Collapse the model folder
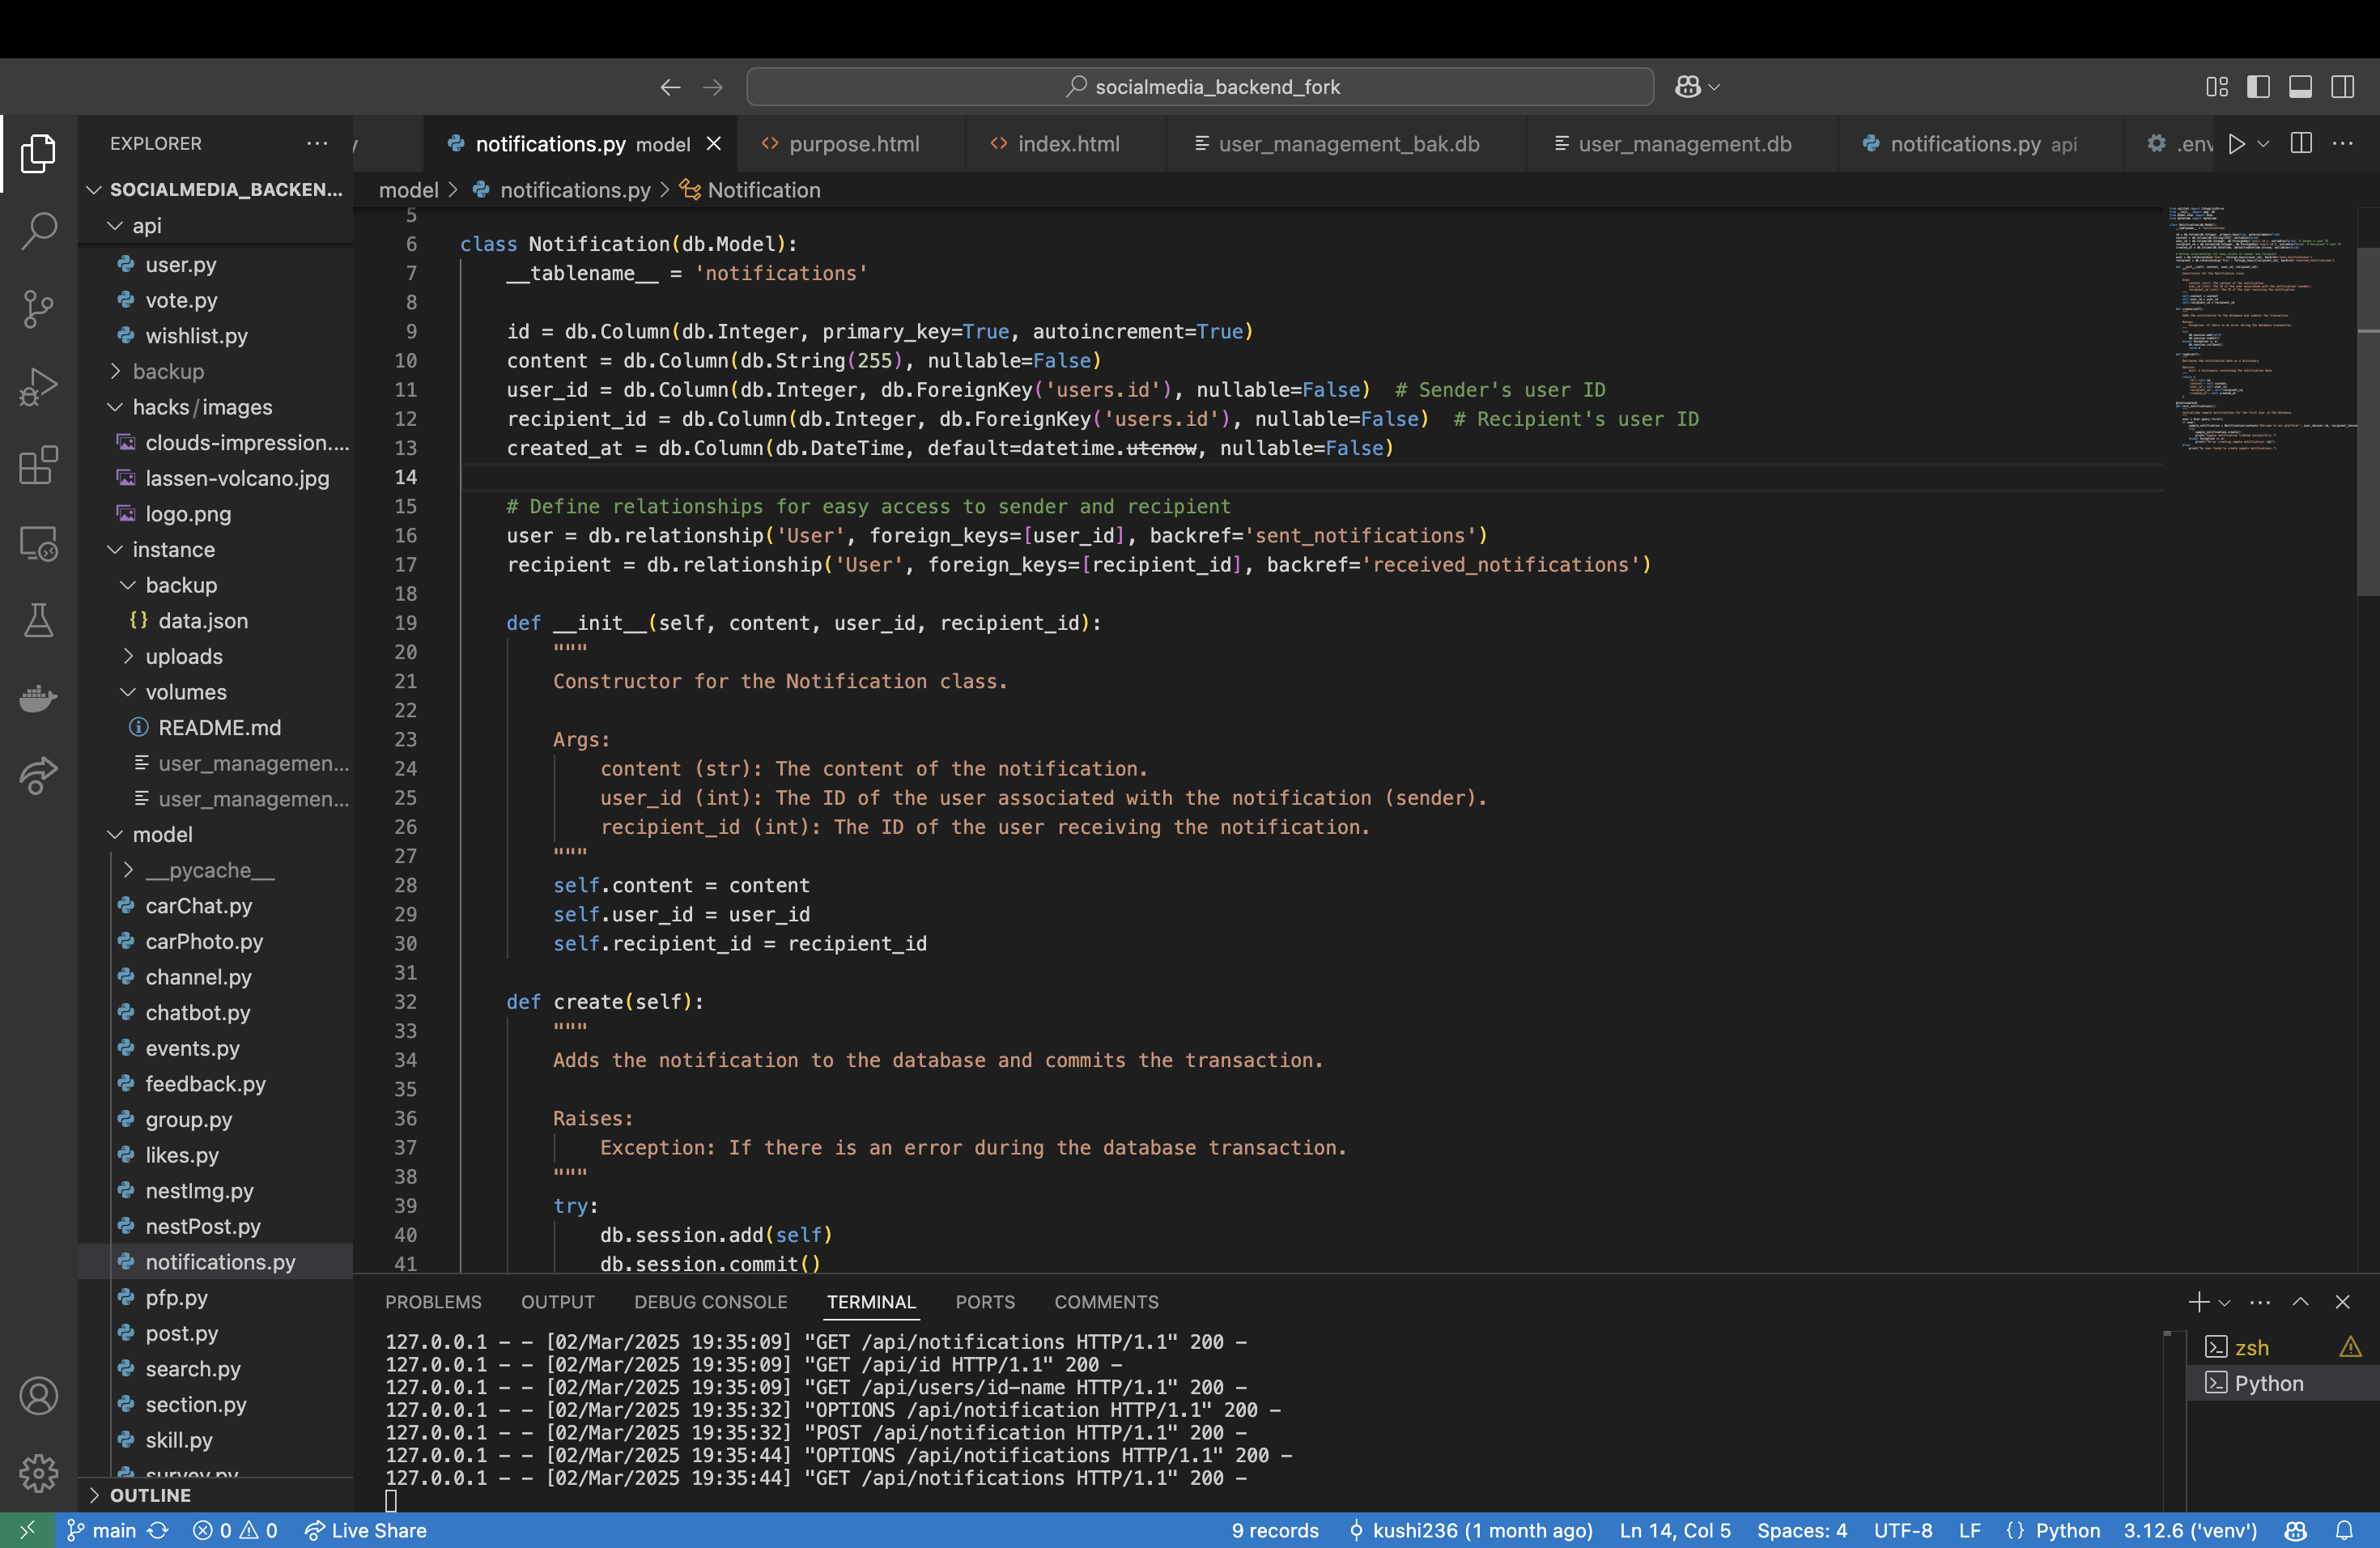 point(215,835)
